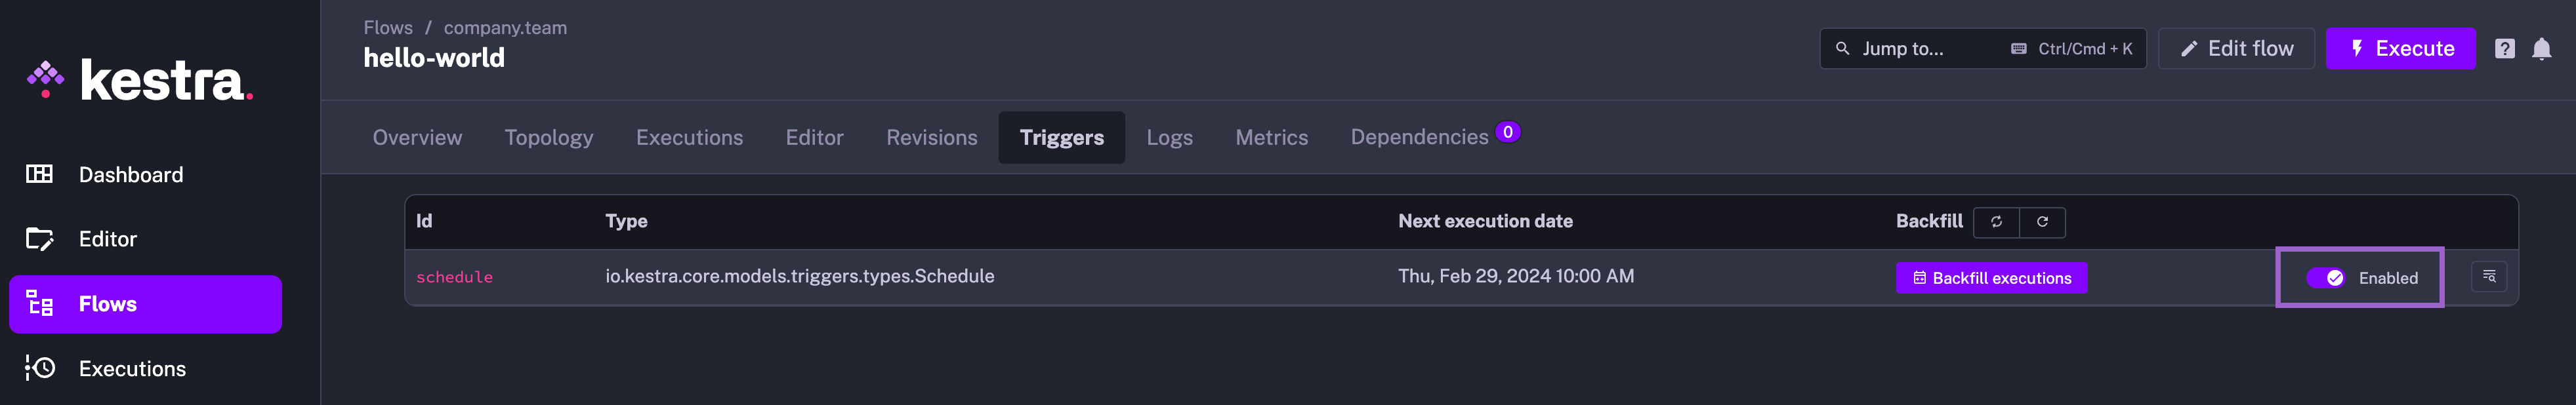Viewport: 2576px width, 405px height.
Task: Click the sync arrows icon beside Backfill
Action: click(x=1996, y=222)
